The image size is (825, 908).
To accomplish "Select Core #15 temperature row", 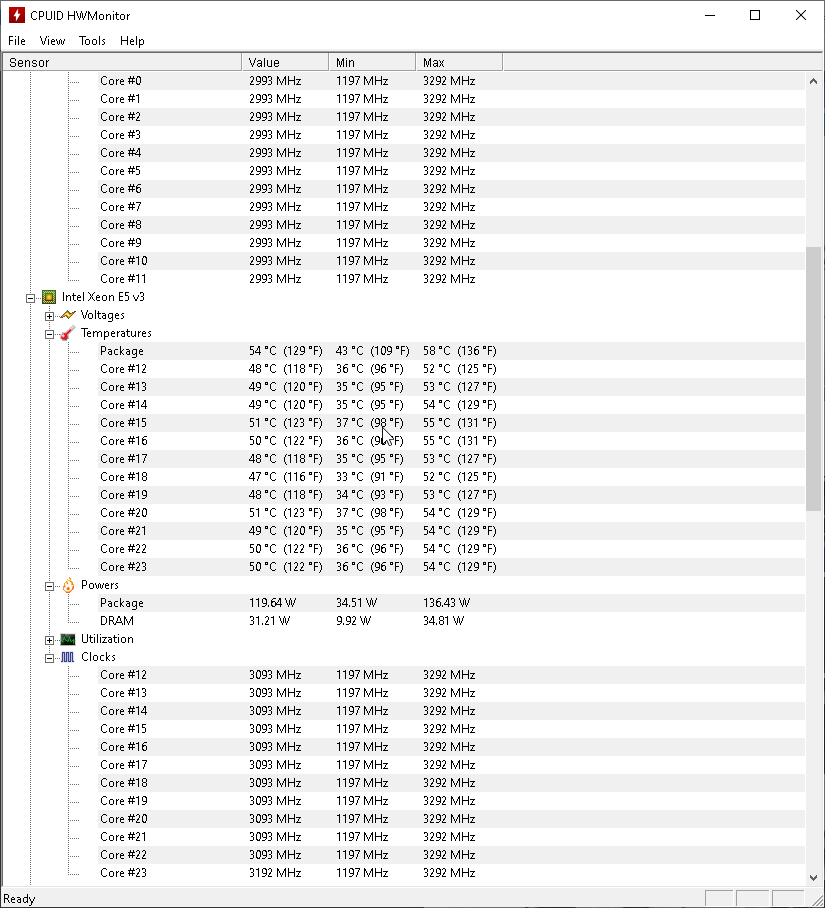I will 451,423.
